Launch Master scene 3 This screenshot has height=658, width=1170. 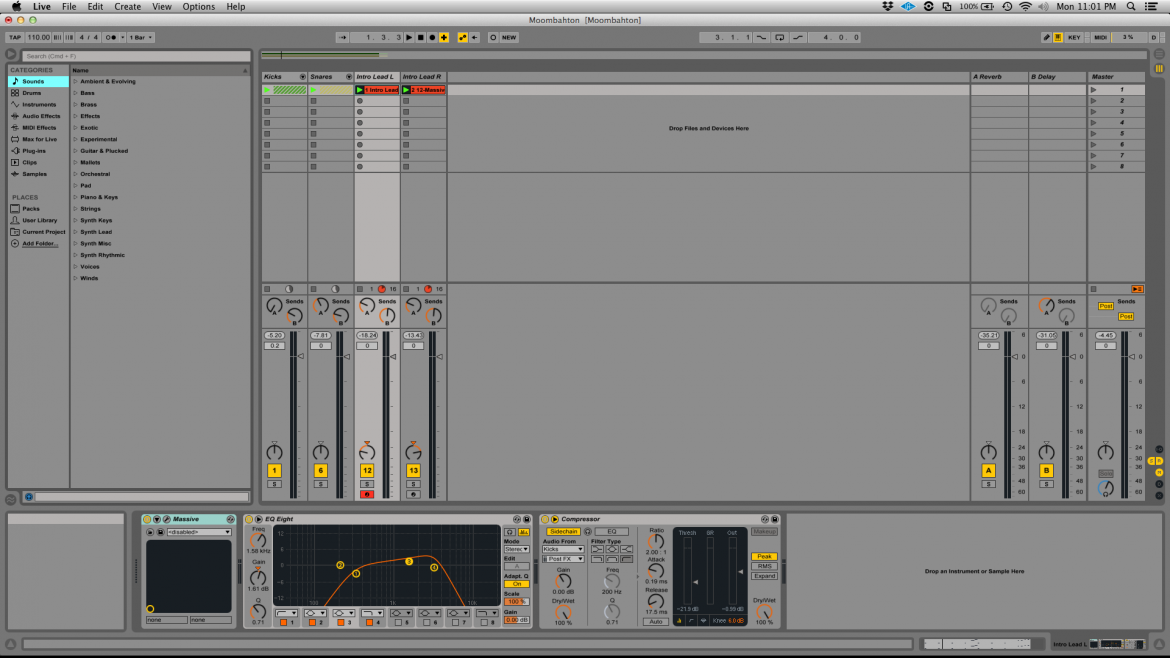coord(1094,112)
